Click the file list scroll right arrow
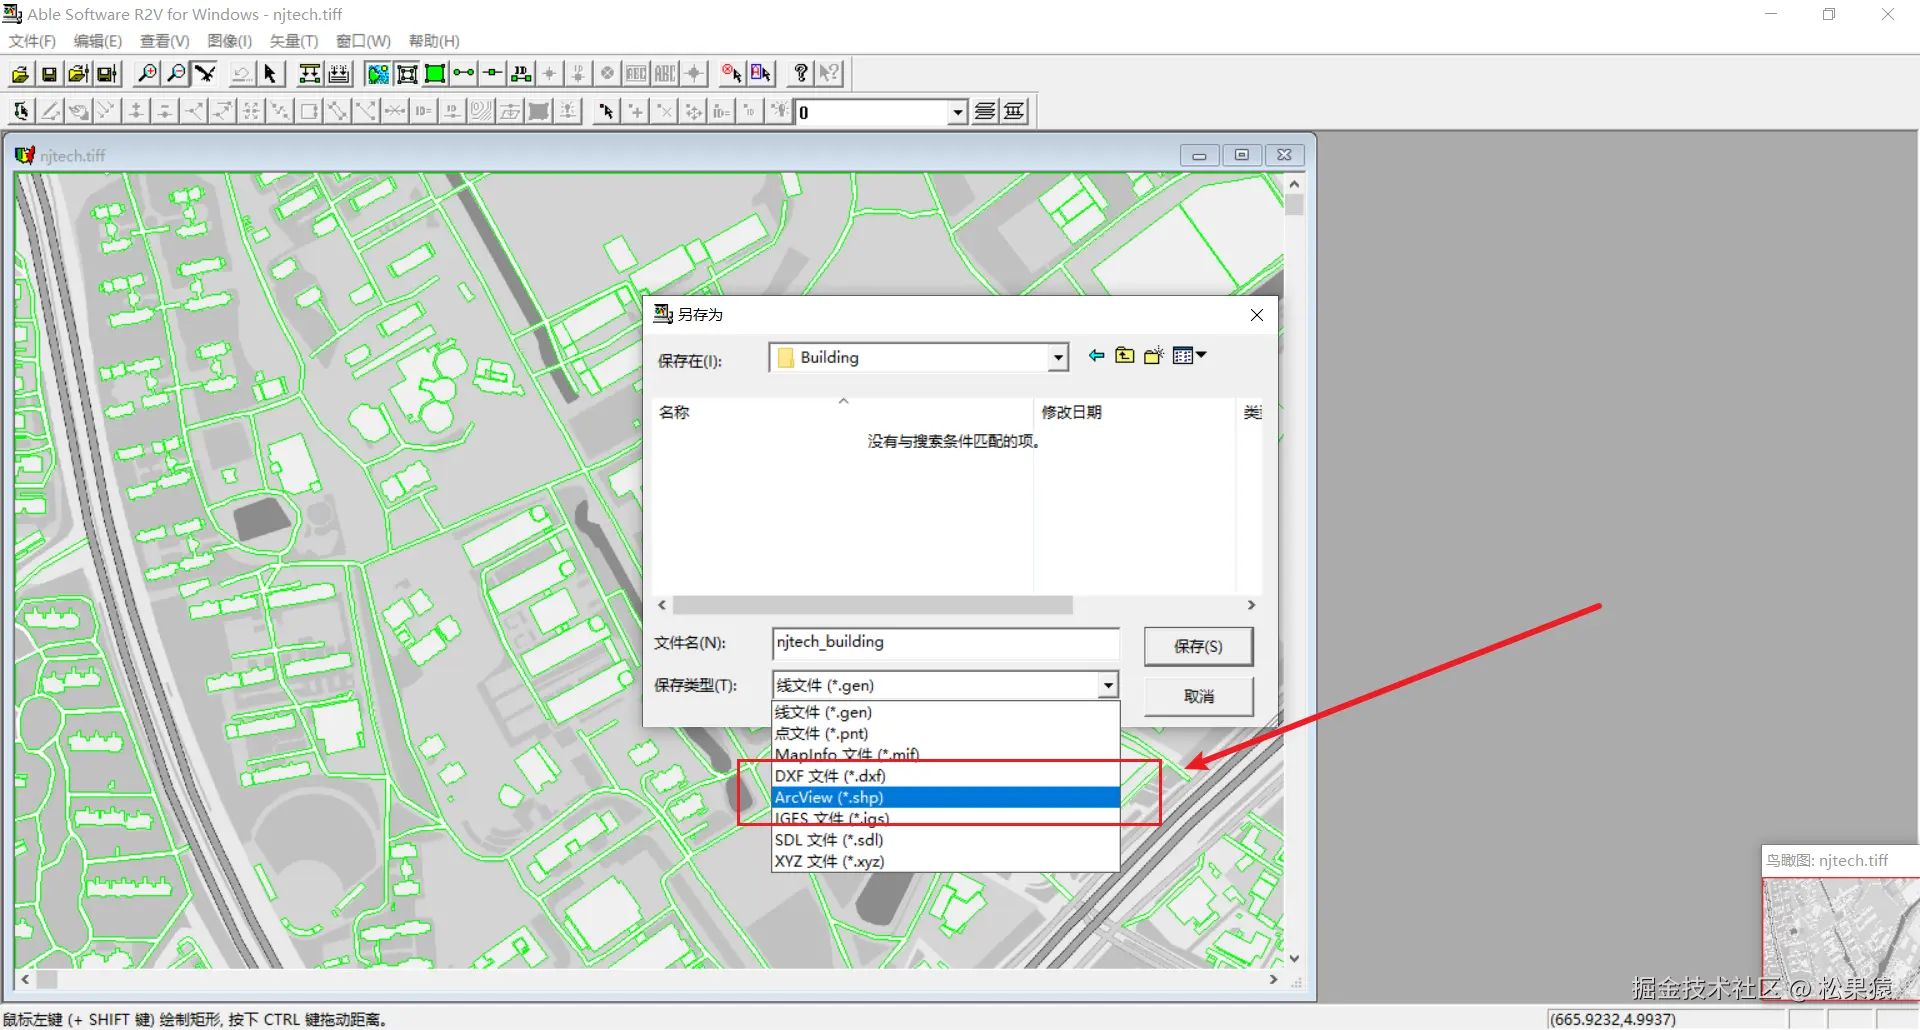The image size is (1920, 1030). (x=1251, y=605)
